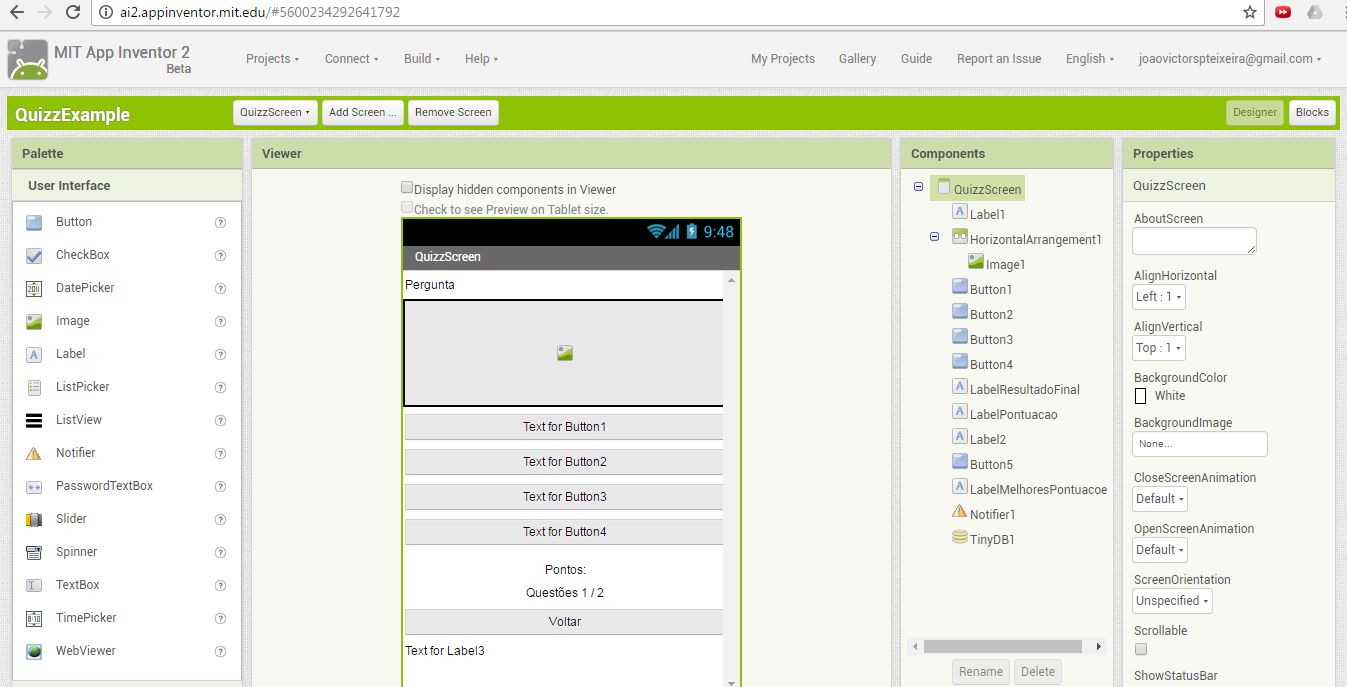The width and height of the screenshot is (1347, 687).
Task: Open the AlignHorizontal Left dropdown
Action: (1159, 297)
